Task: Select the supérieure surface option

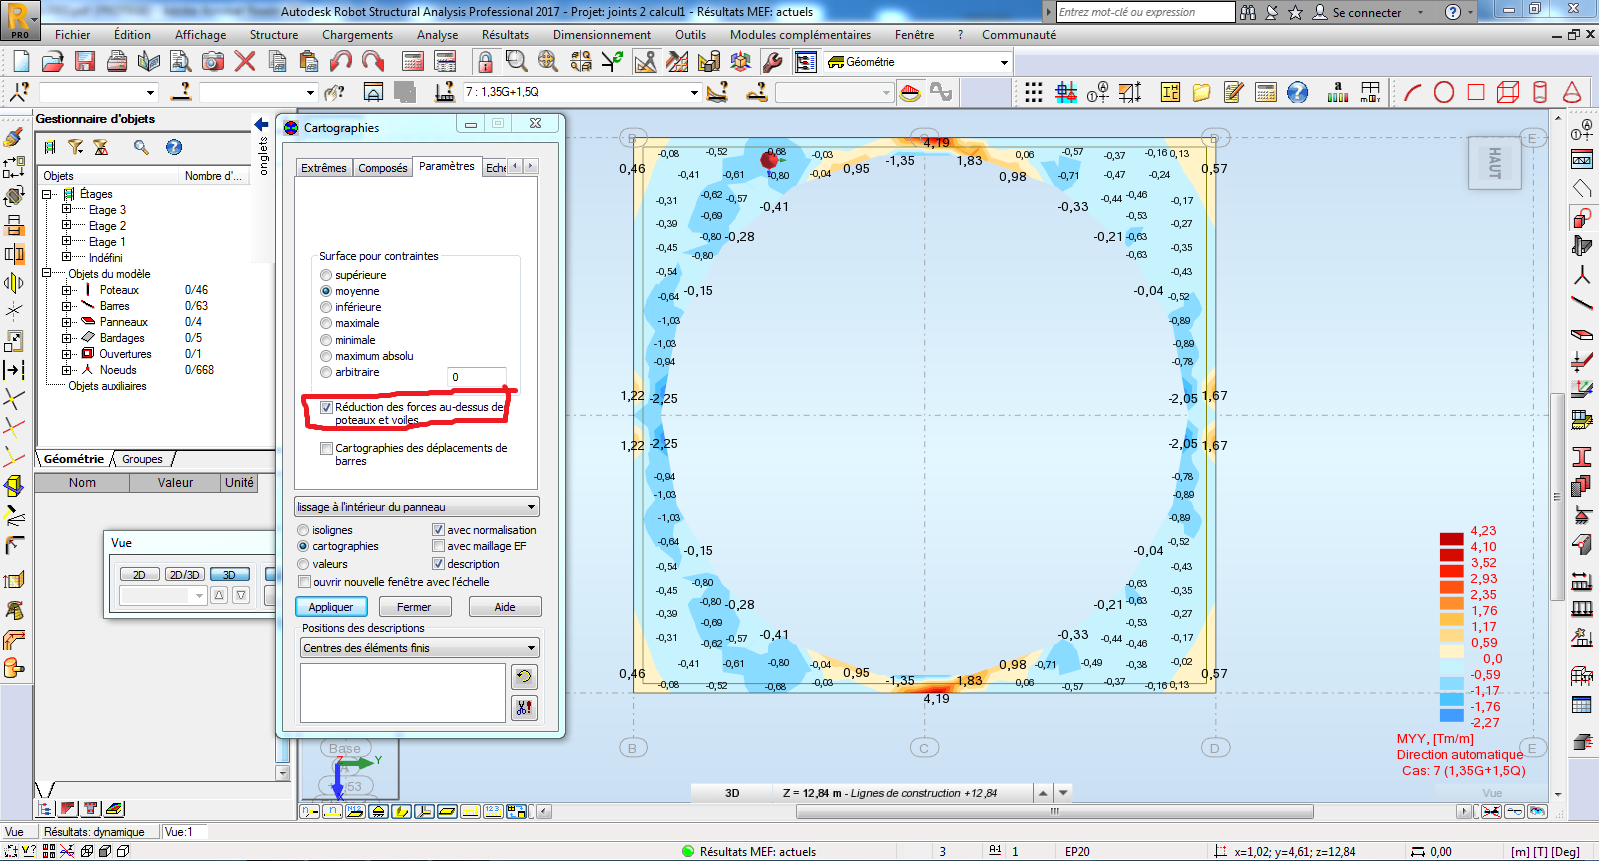Action: pyautogui.click(x=326, y=275)
